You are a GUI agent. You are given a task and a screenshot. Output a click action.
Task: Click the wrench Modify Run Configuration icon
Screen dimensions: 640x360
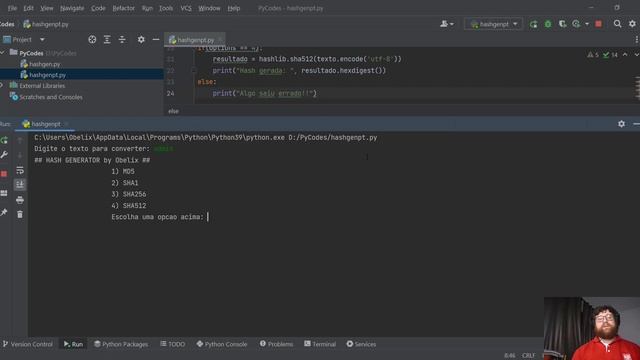pyautogui.click(x=4, y=155)
